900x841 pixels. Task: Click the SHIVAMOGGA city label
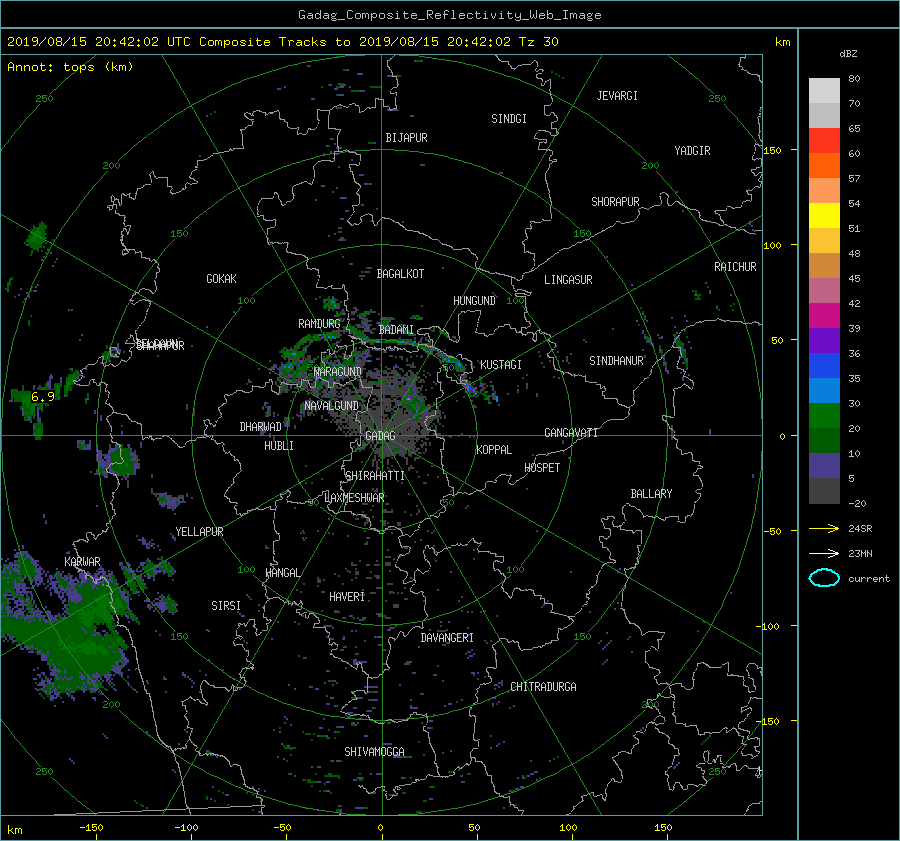pyautogui.click(x=374, y=752)
